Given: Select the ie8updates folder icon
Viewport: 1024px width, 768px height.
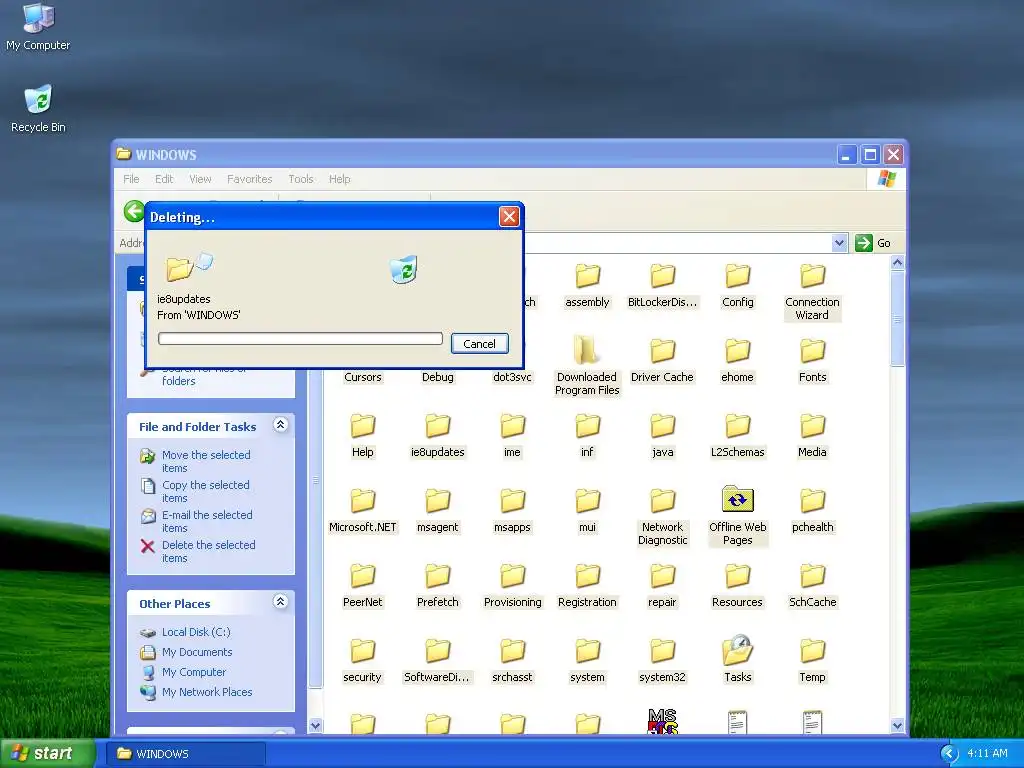Looking at the screenshot, I should tap(438, 426).
